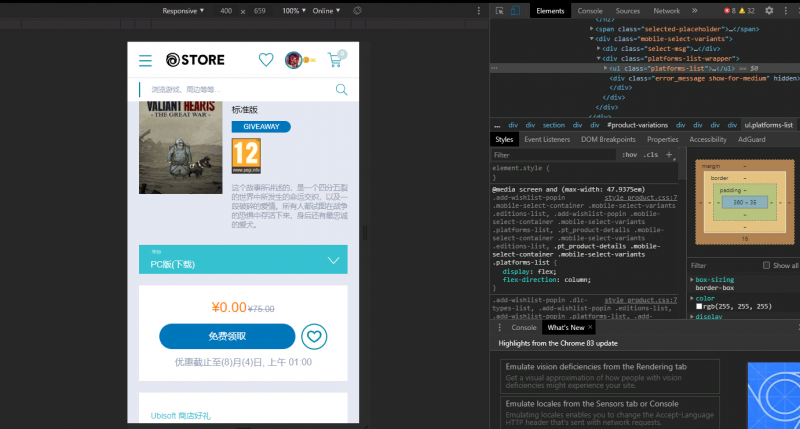The image size is (800, 429).
Task: Click the search magnifier icon
Action: 341,90
